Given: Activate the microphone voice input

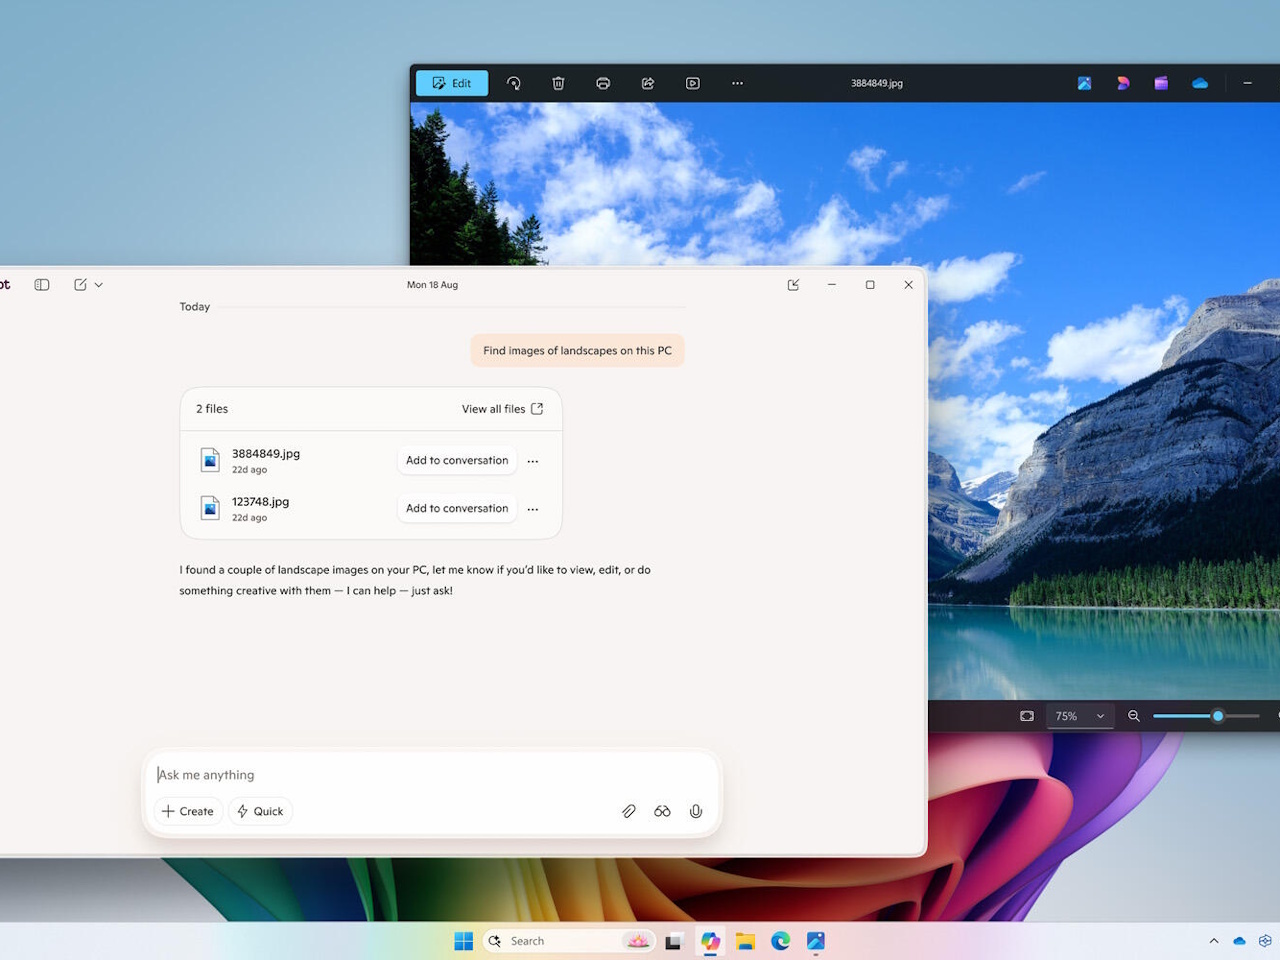Looking at the screenshot, I should point(696,811).
